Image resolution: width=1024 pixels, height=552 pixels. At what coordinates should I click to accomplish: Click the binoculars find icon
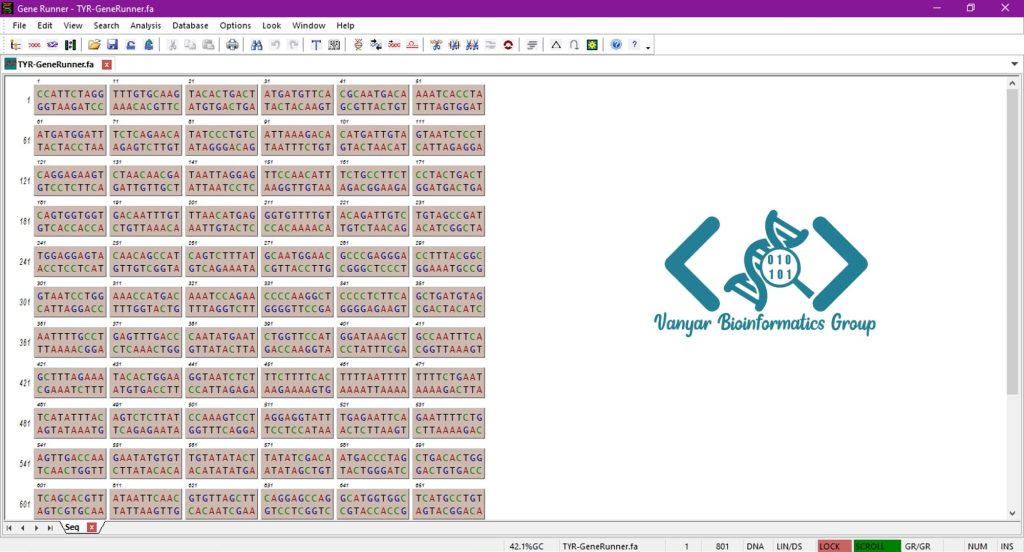click(257, 44)
